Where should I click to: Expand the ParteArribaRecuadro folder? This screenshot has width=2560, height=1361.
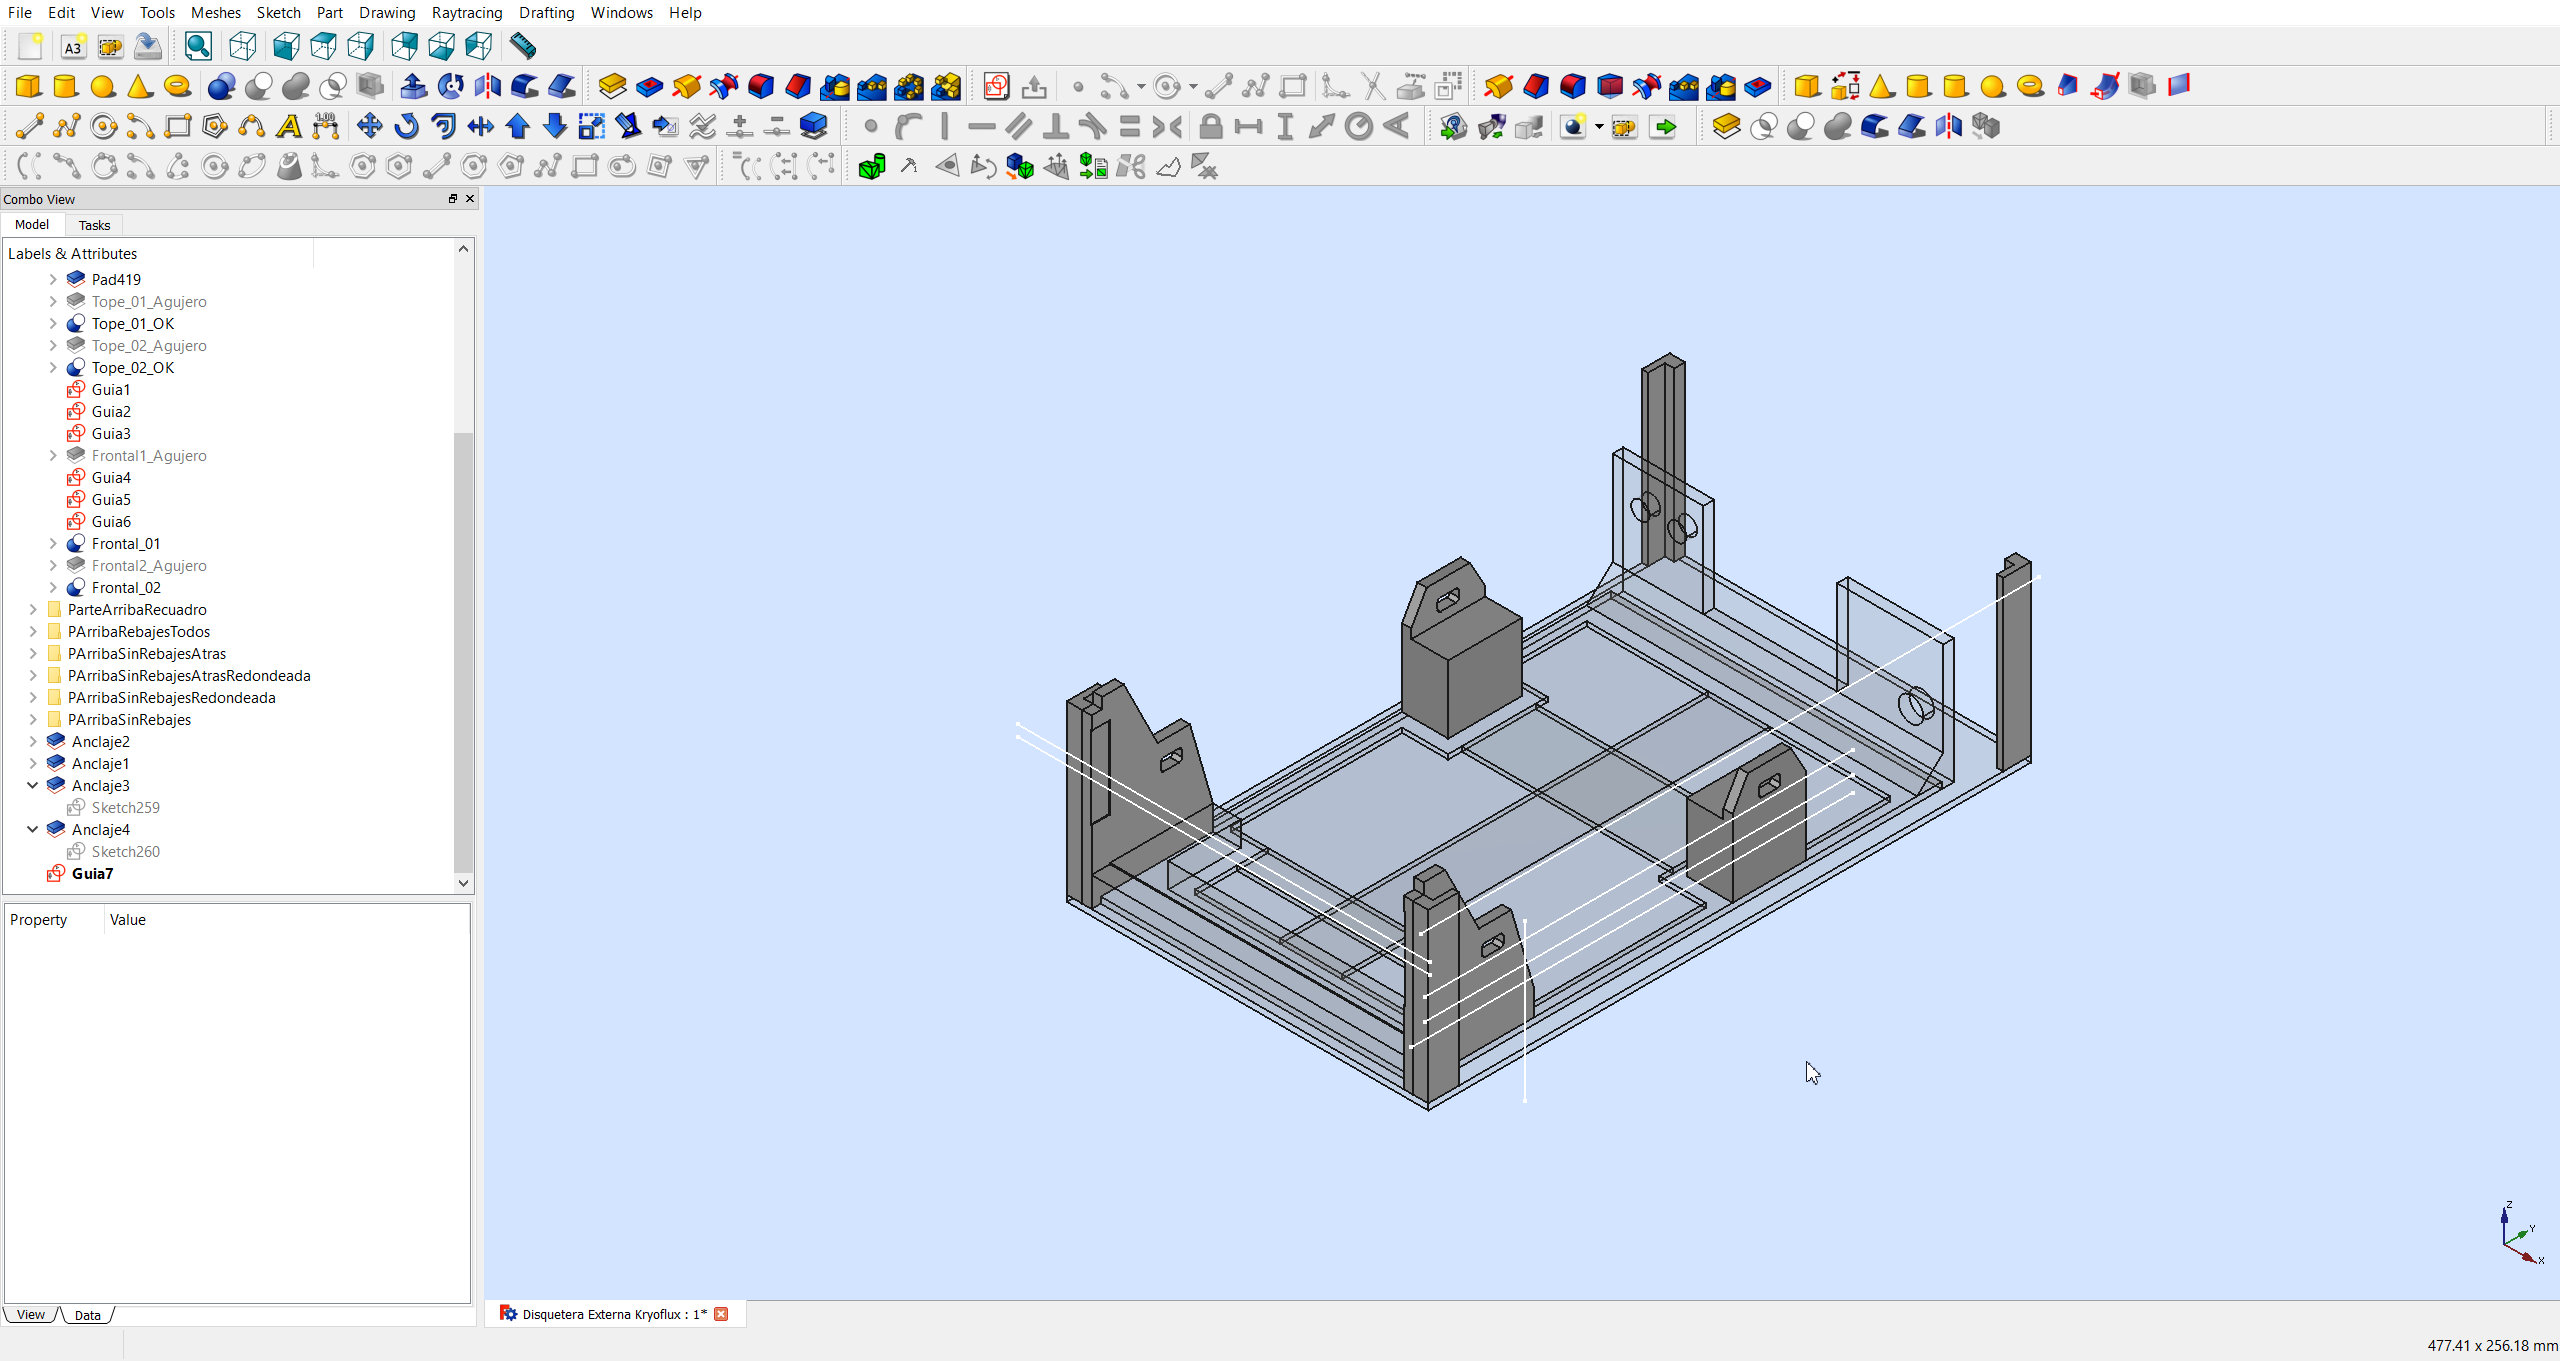[x=33, y=609]
